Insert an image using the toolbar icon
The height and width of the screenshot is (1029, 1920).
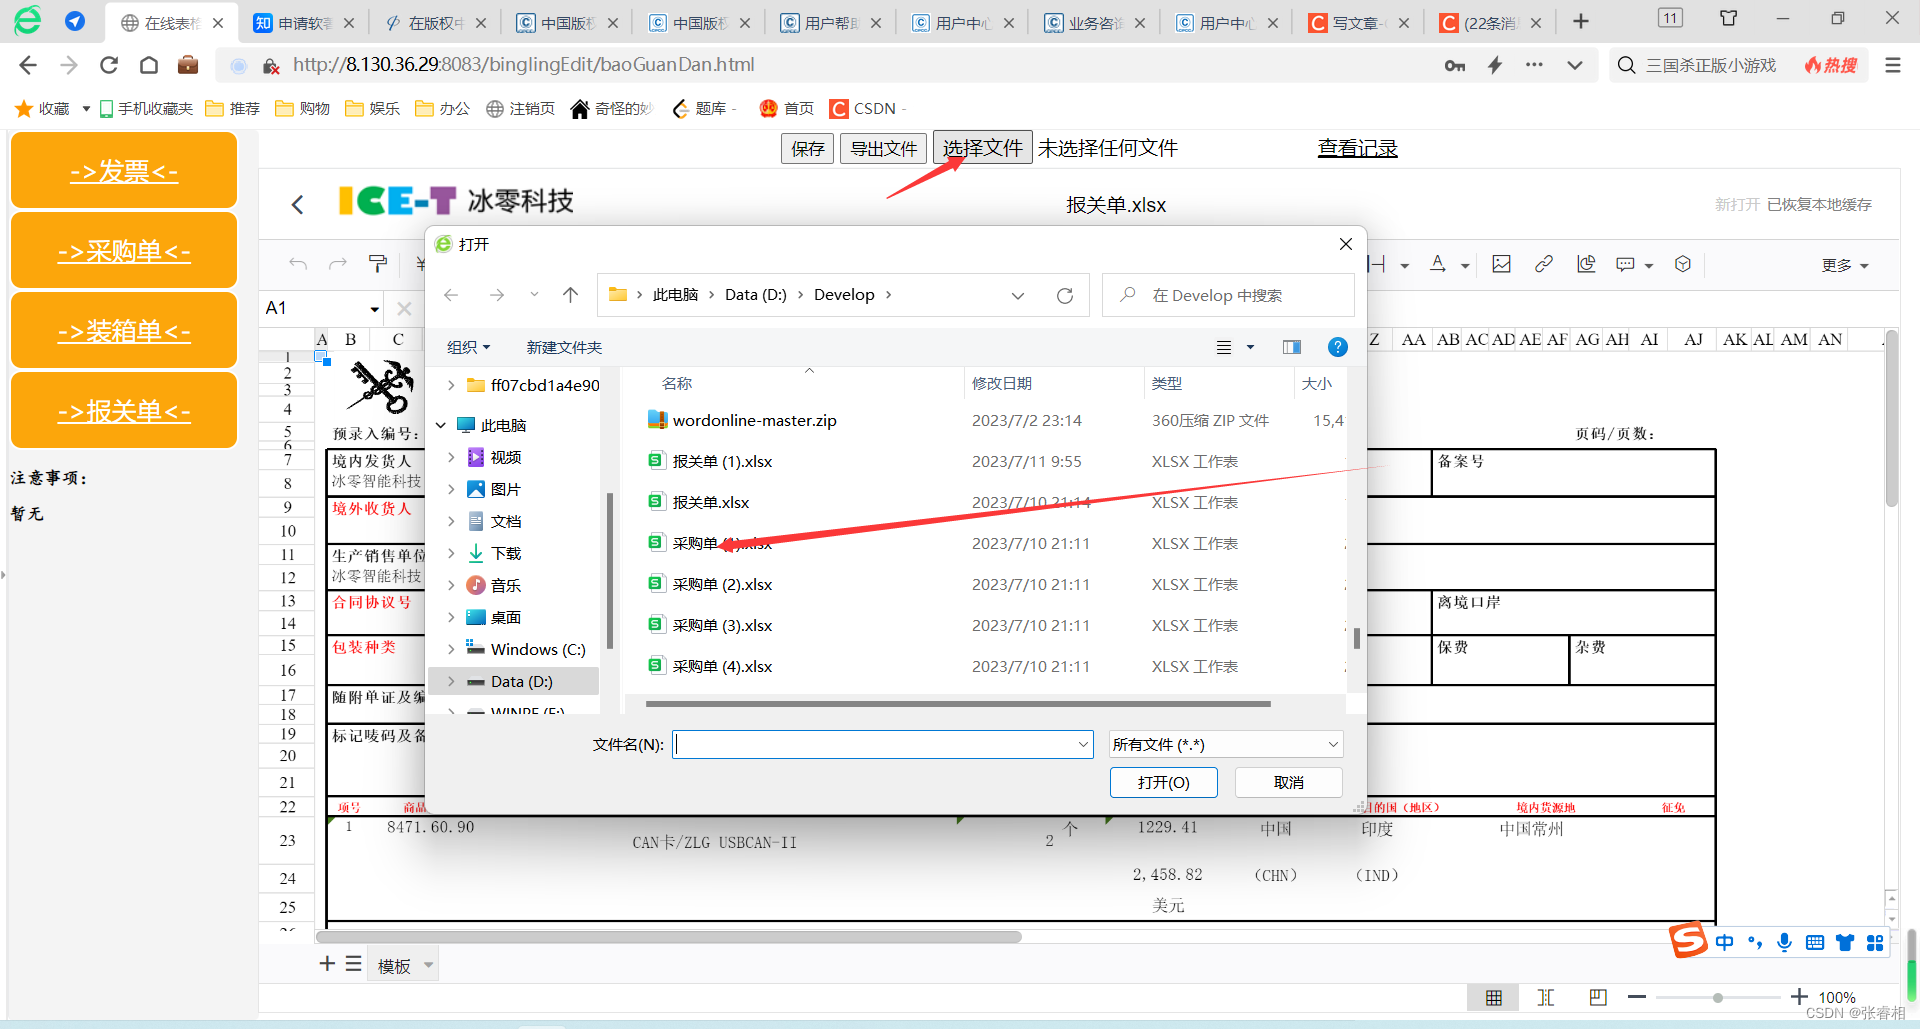(1501, 265)
